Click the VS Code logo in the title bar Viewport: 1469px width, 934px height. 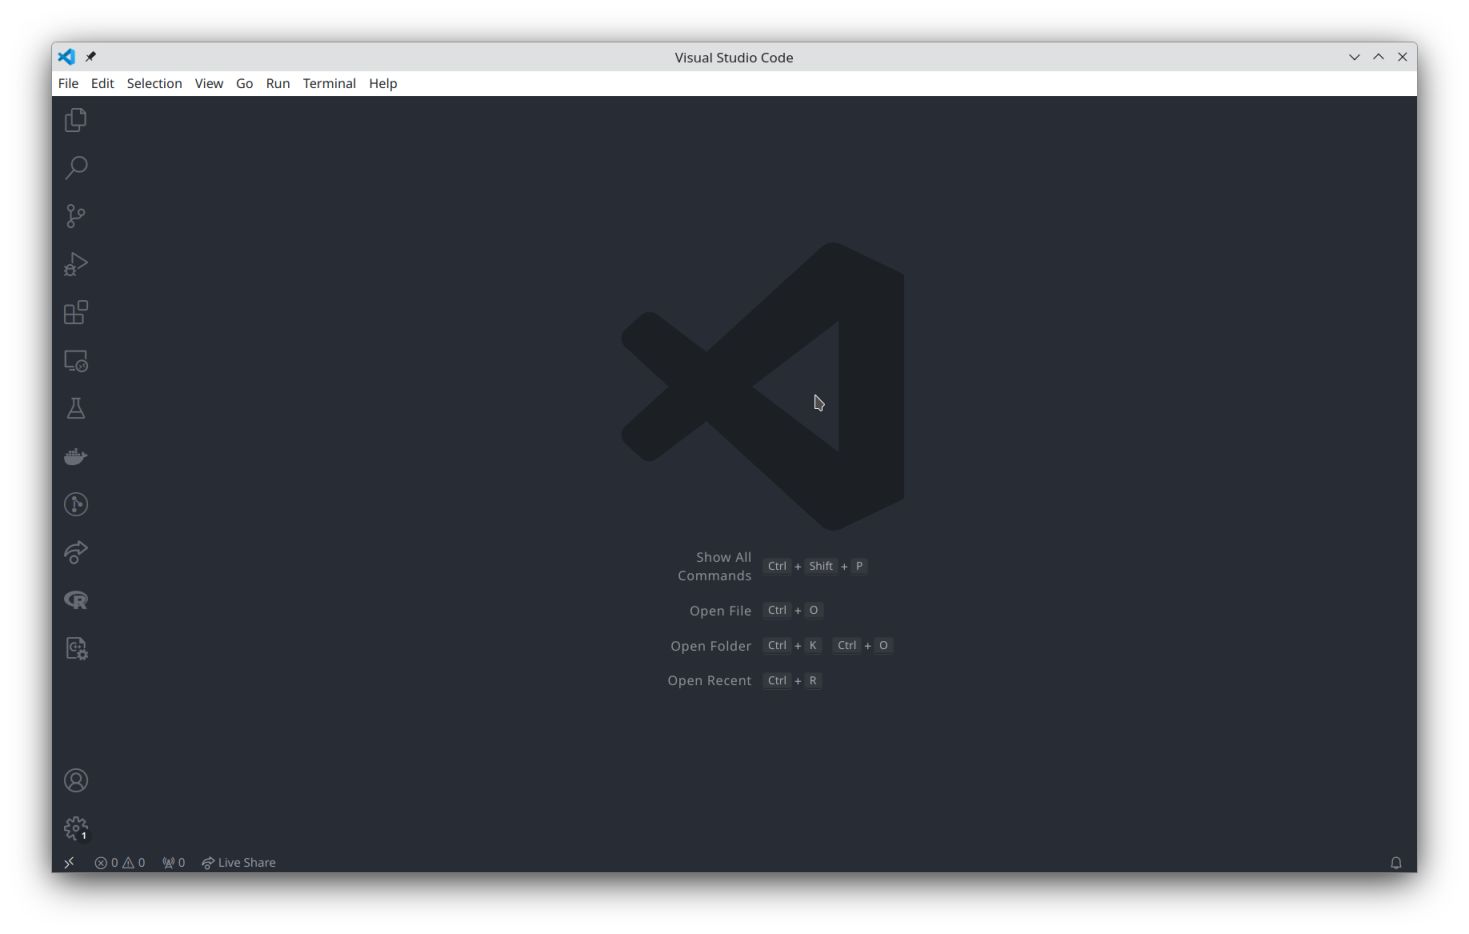click(x=66, y=57)
